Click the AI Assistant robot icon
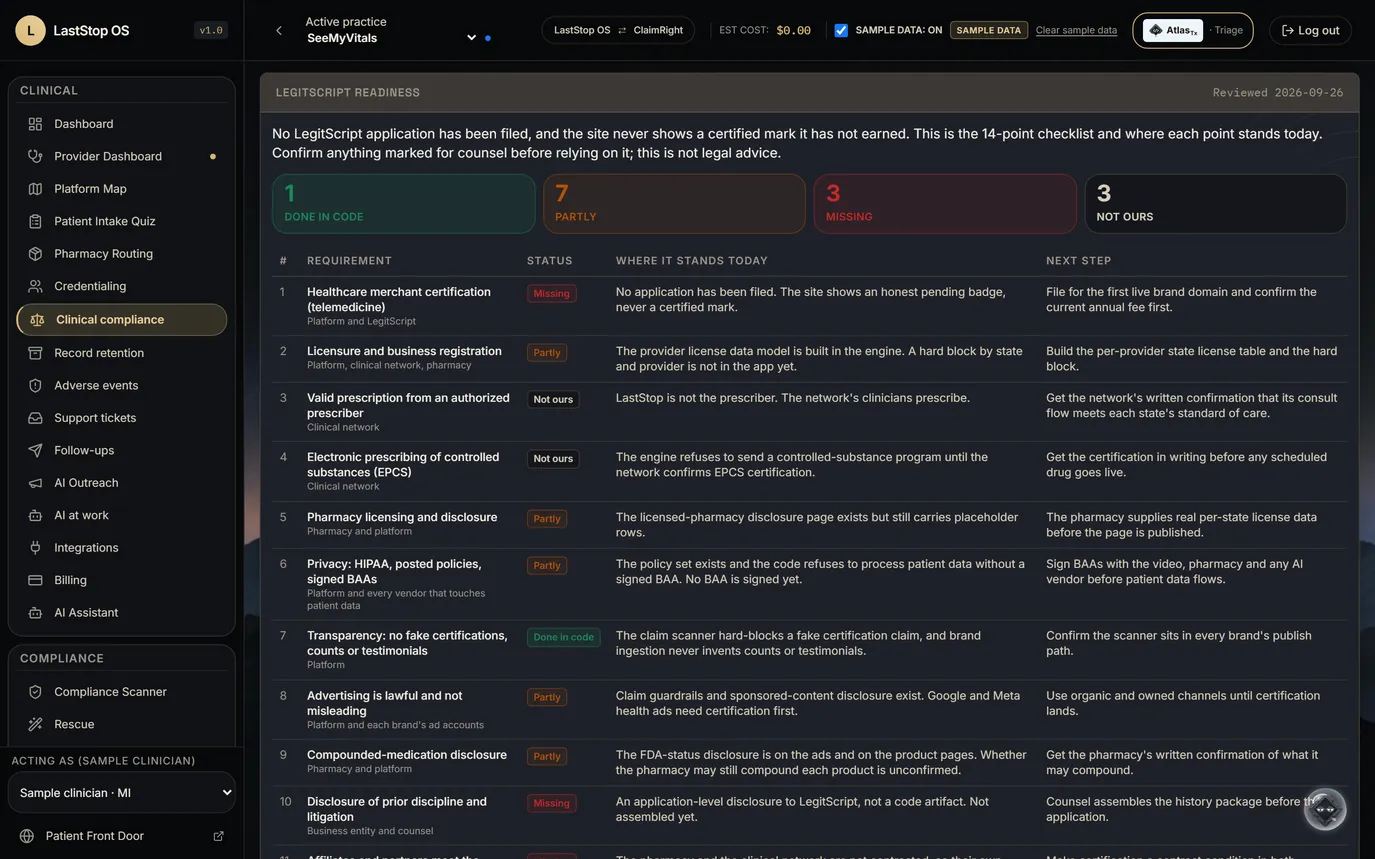The height and width of the screenshot is (859, 1375). coord(35,613)
